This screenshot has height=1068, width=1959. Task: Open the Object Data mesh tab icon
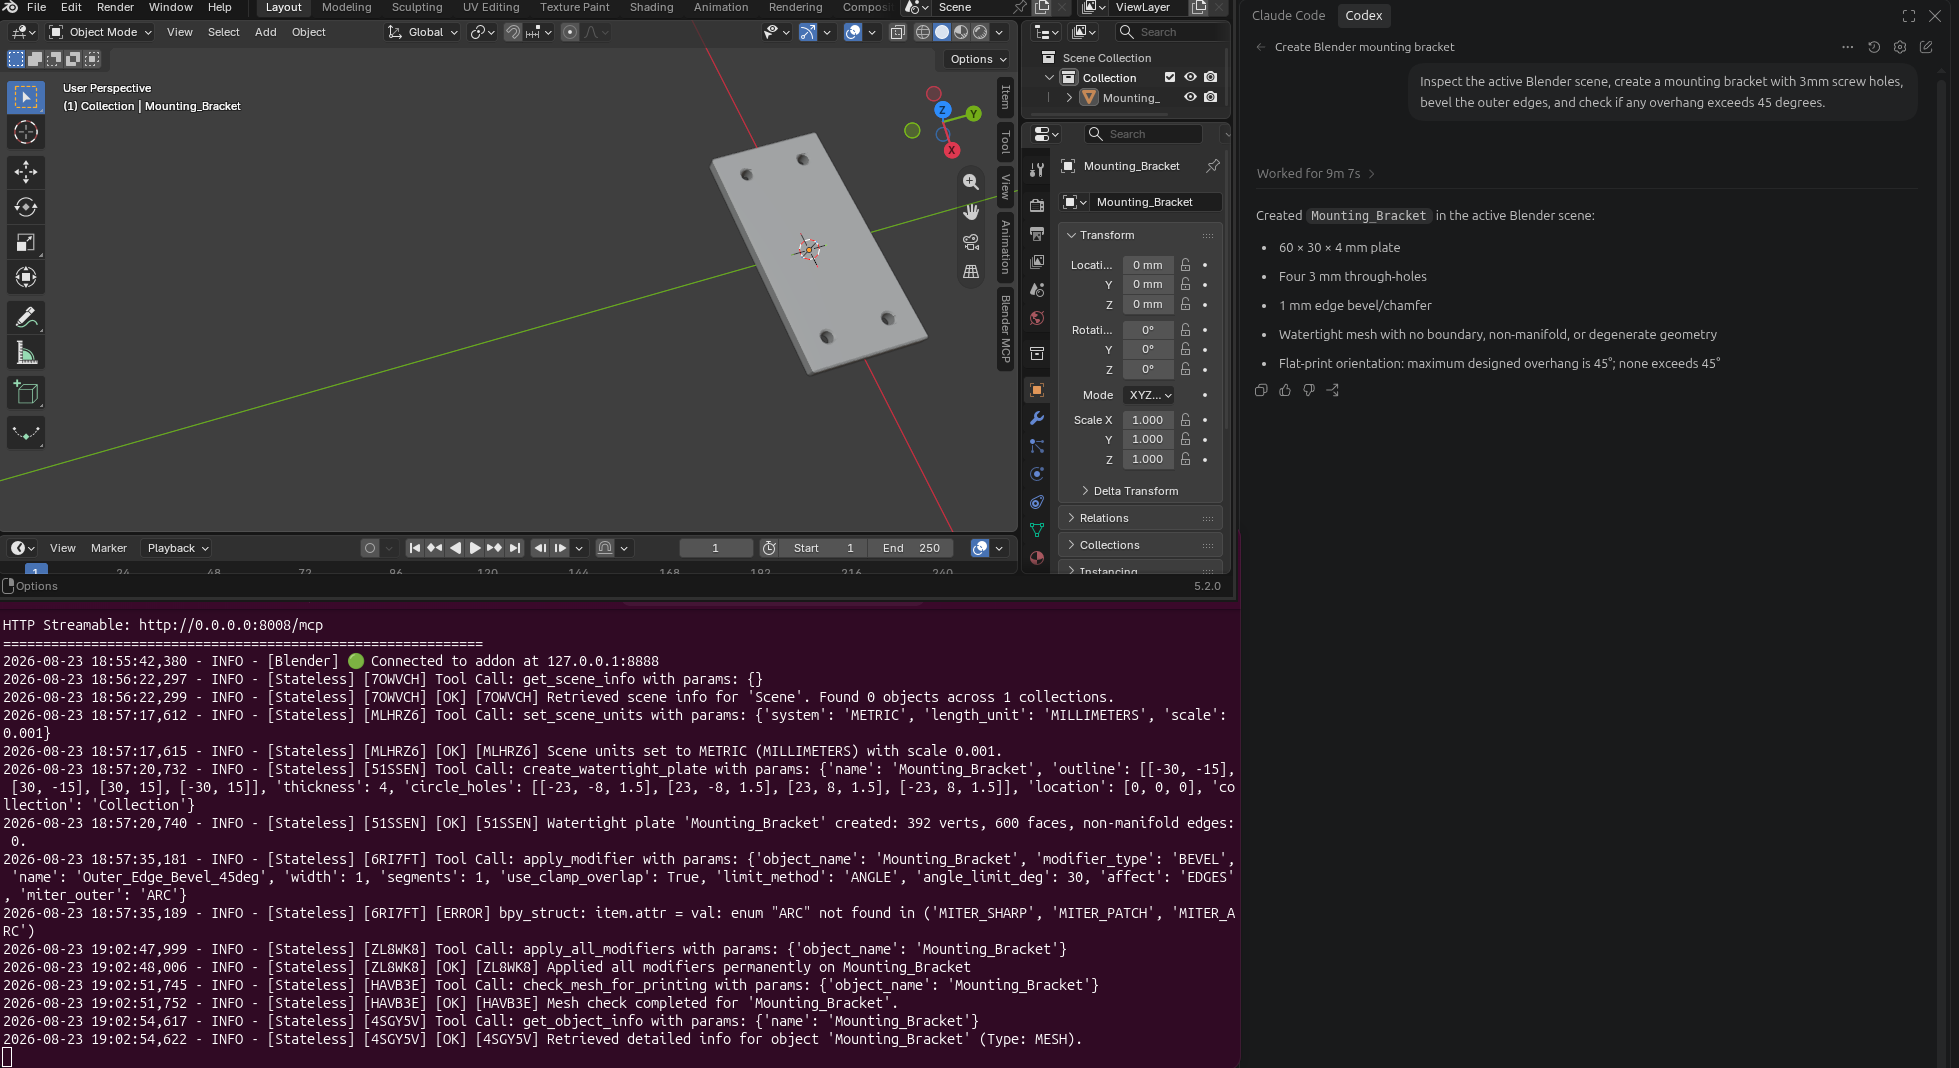pos(1037,530)
